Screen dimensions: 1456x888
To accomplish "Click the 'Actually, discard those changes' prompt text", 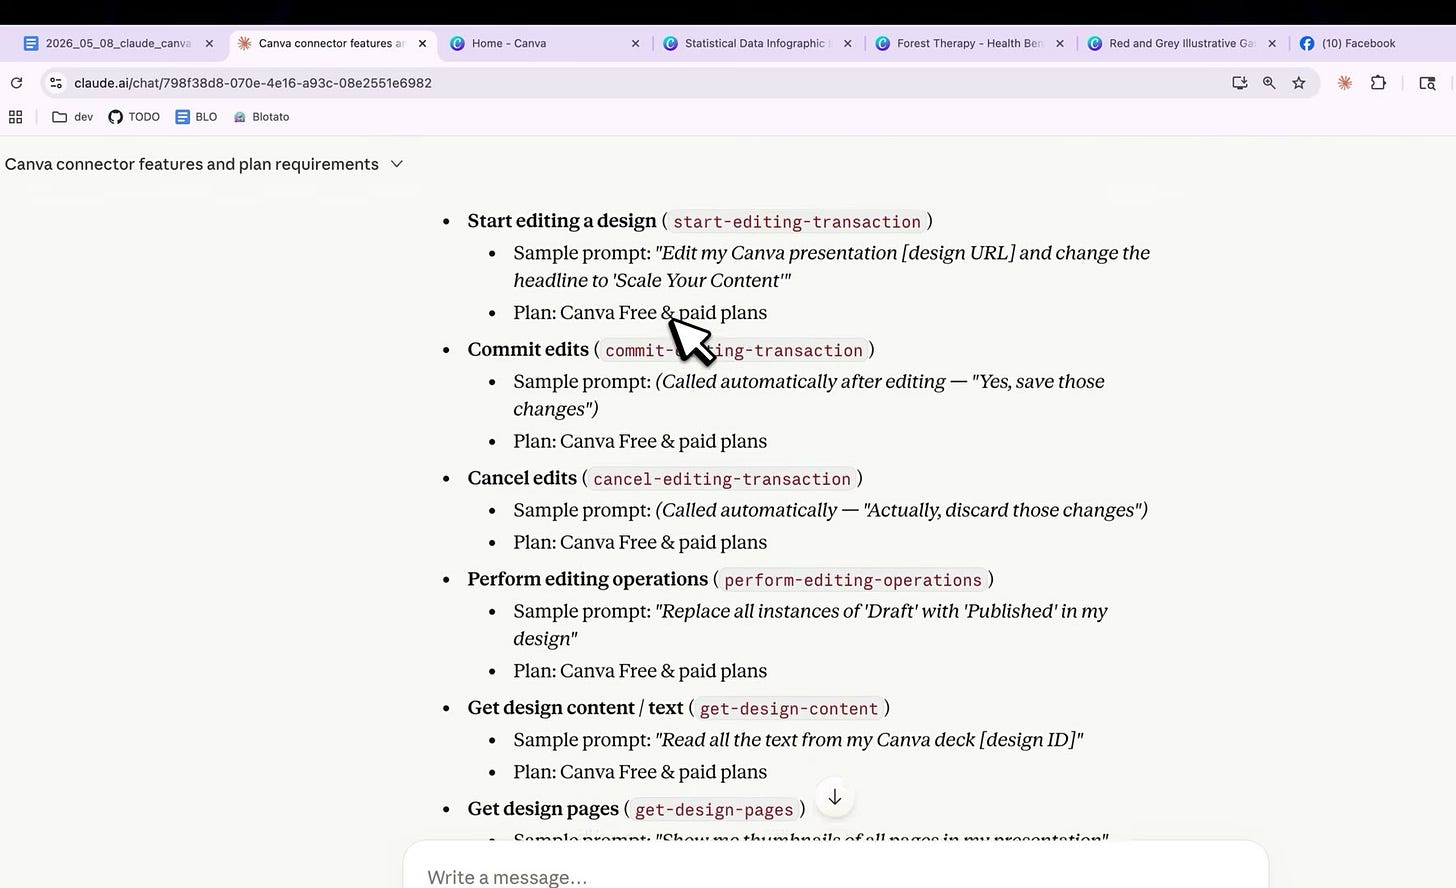I will coord(902,510).
